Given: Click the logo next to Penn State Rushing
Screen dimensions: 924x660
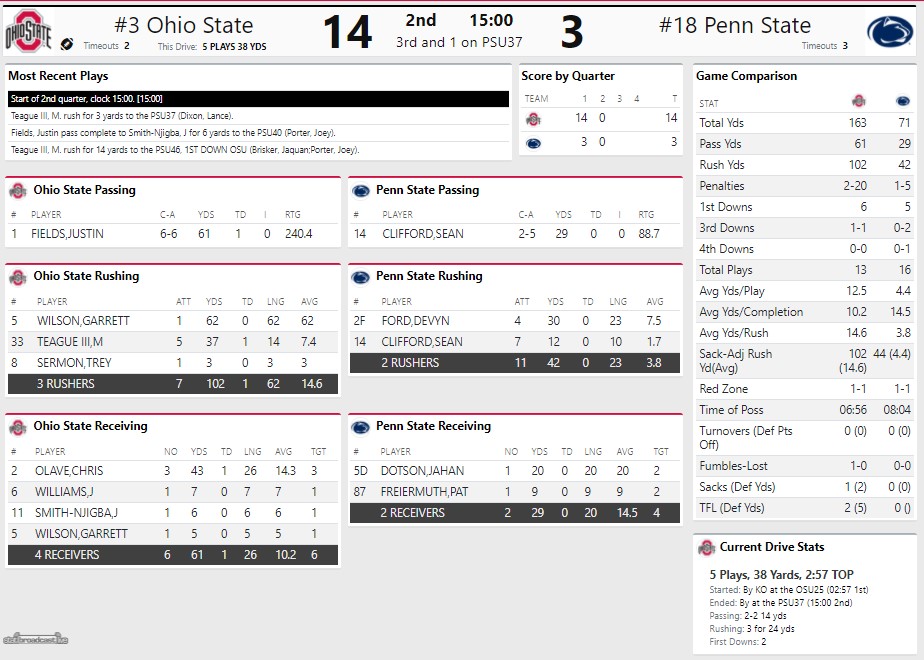Looking at the screenshot, I should (x=361, y=277).
